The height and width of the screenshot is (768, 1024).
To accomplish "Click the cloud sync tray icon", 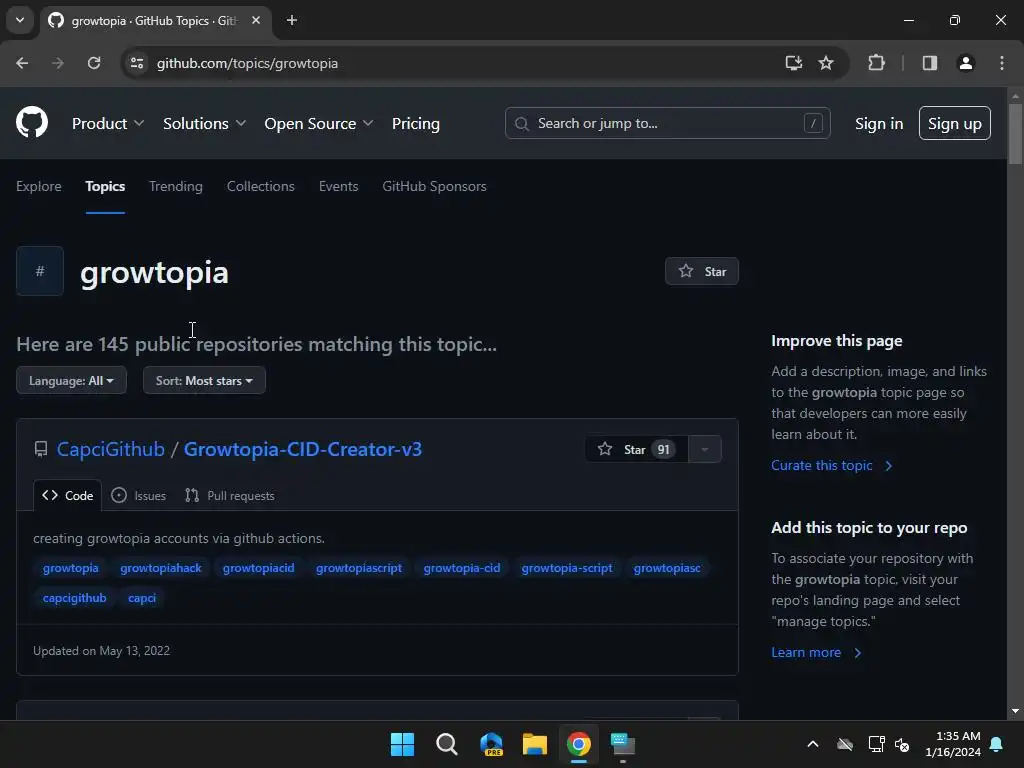I will pos(845,744).
